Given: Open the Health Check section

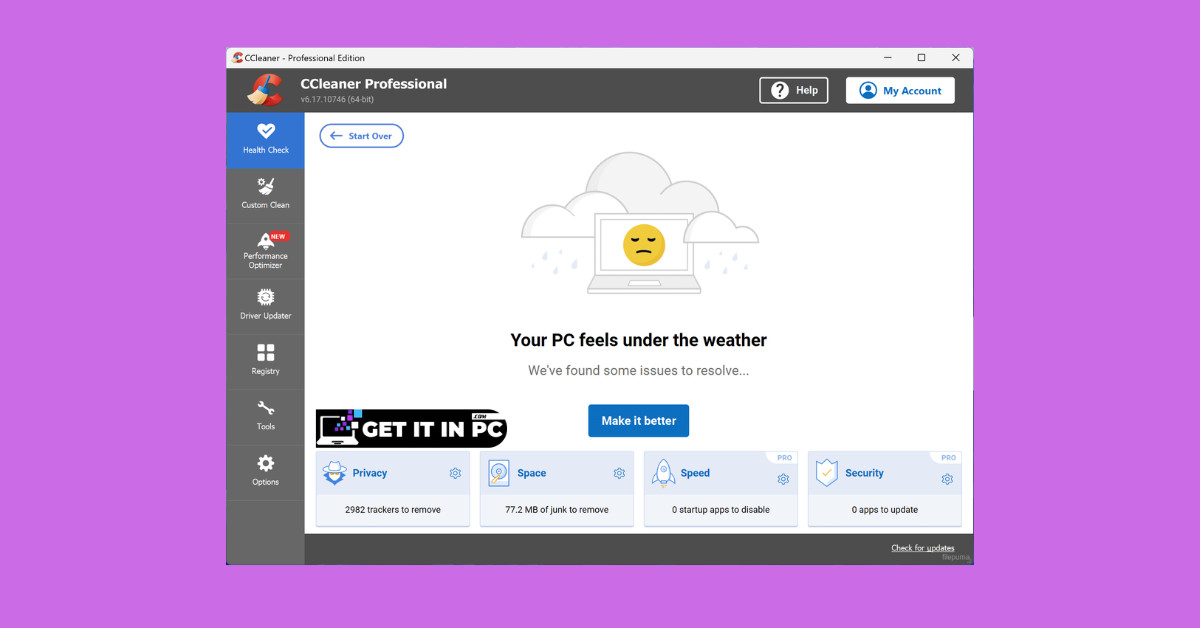Looking at the screenshot, I should (265, 140).
